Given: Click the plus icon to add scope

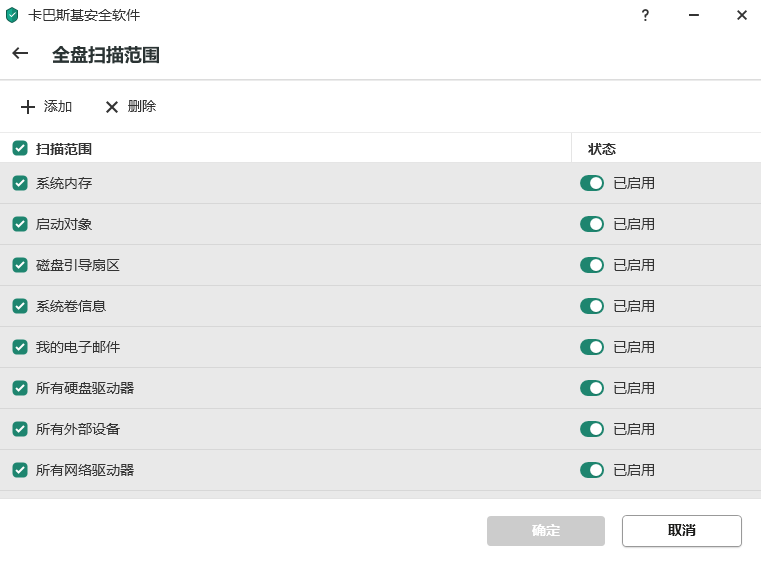Looking at the screenshot, I should [x=28, y=107].
